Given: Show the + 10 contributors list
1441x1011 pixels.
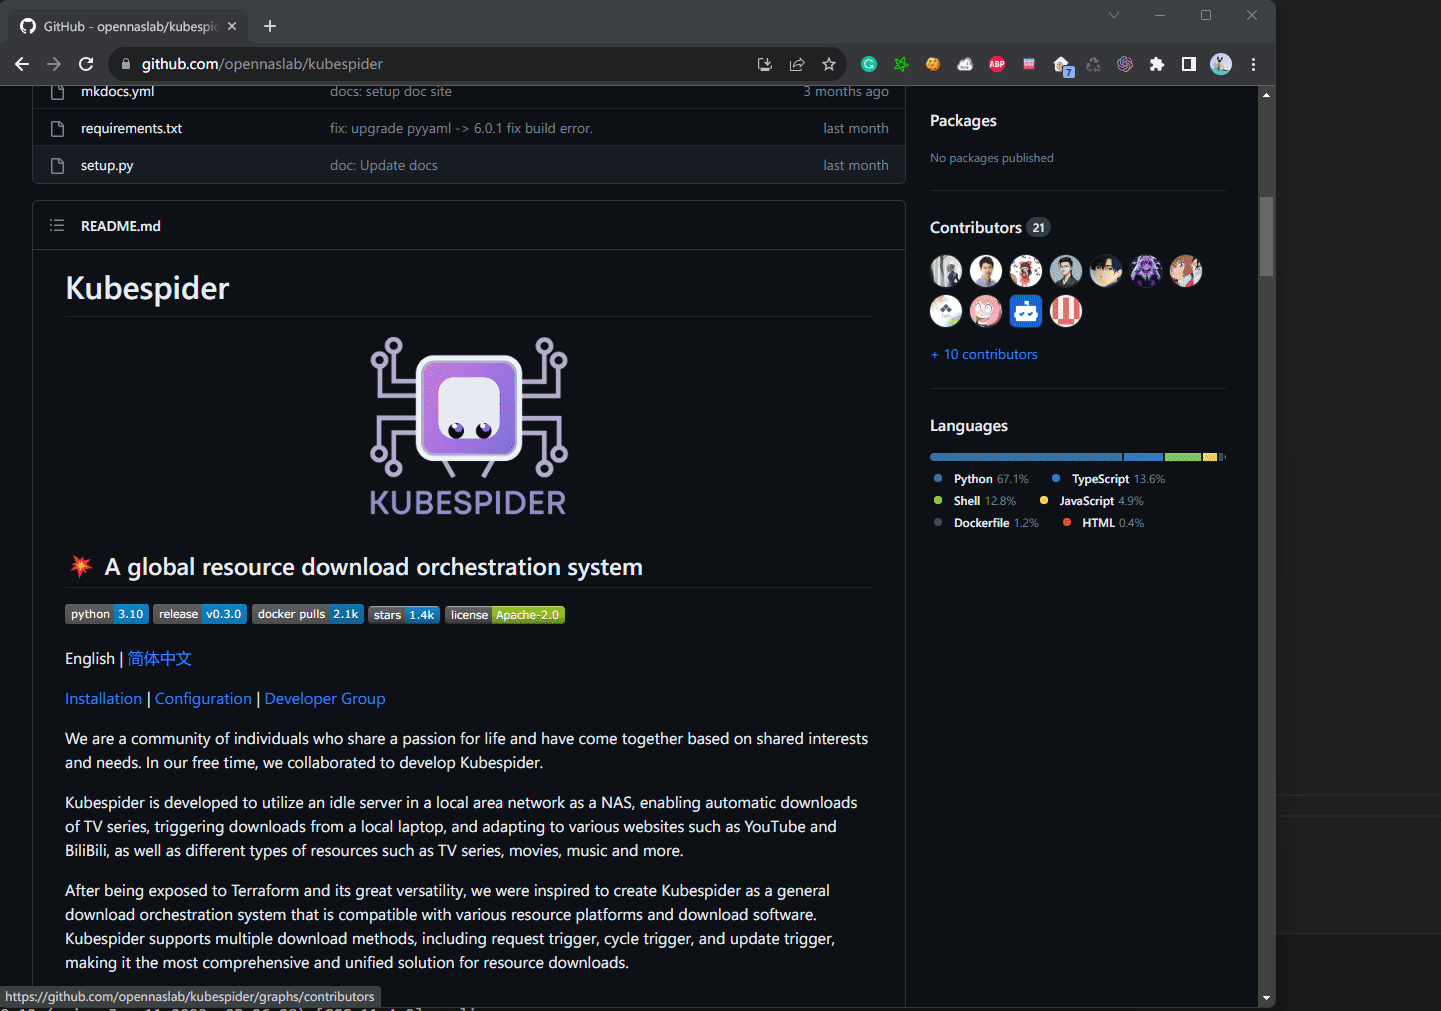Looking at the screenshot, I should point(984,354).
